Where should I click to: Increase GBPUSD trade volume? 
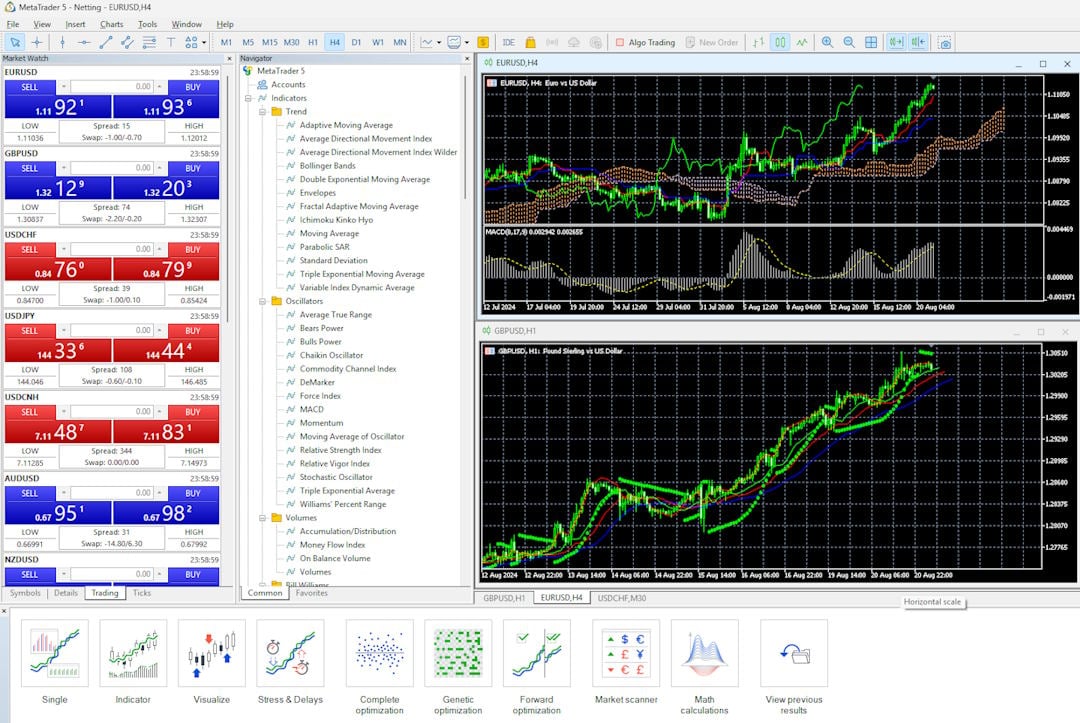[x=159, y=168]
